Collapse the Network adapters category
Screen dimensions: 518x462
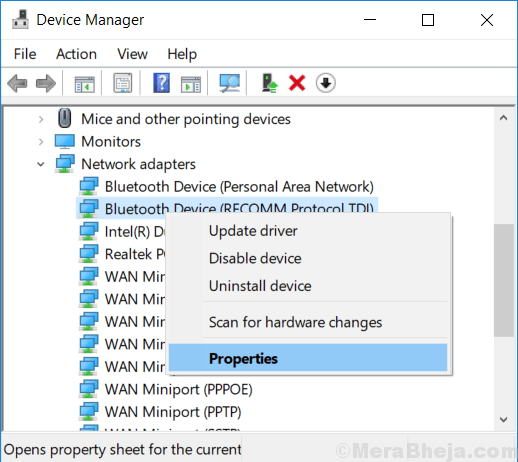pos(41,164)
